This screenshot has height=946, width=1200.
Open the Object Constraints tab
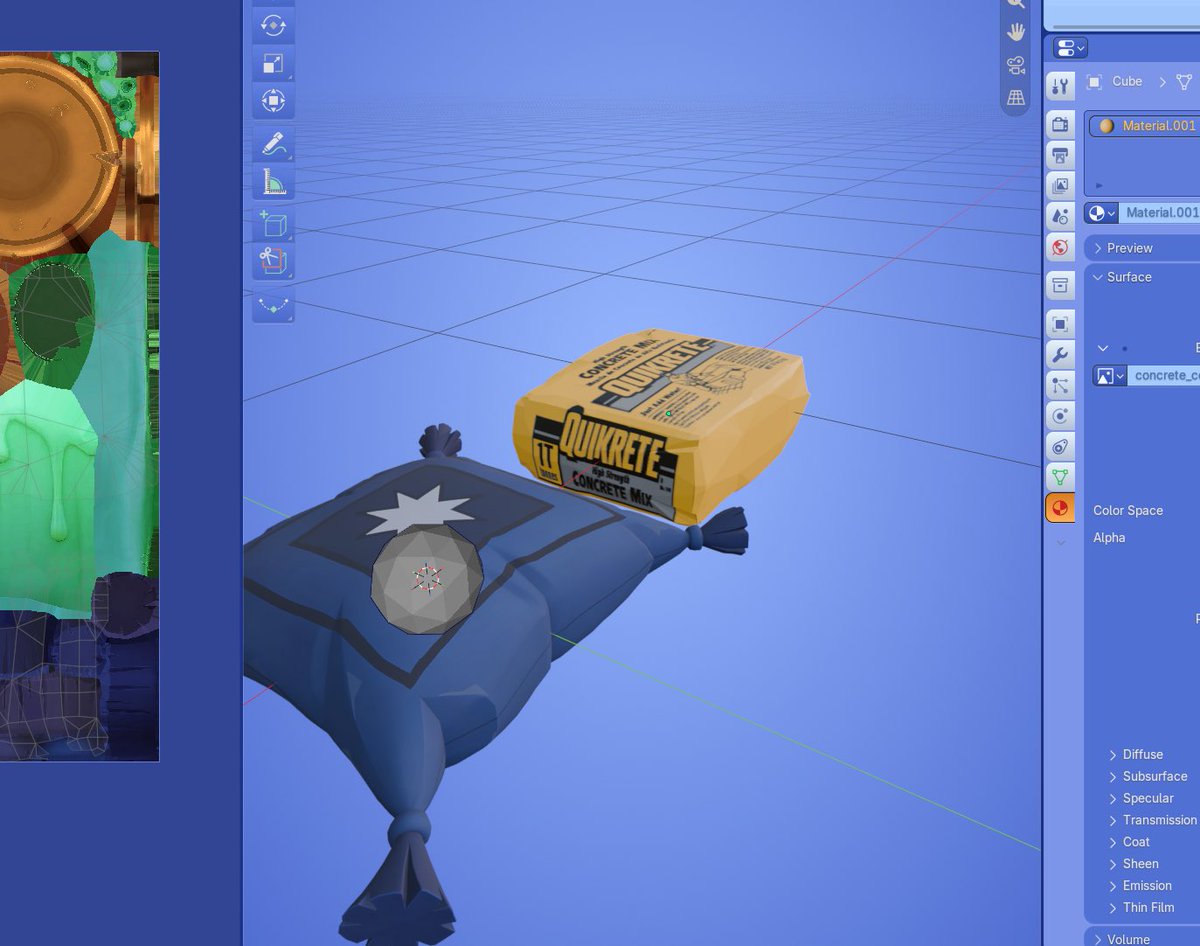tap(1061, 447)
